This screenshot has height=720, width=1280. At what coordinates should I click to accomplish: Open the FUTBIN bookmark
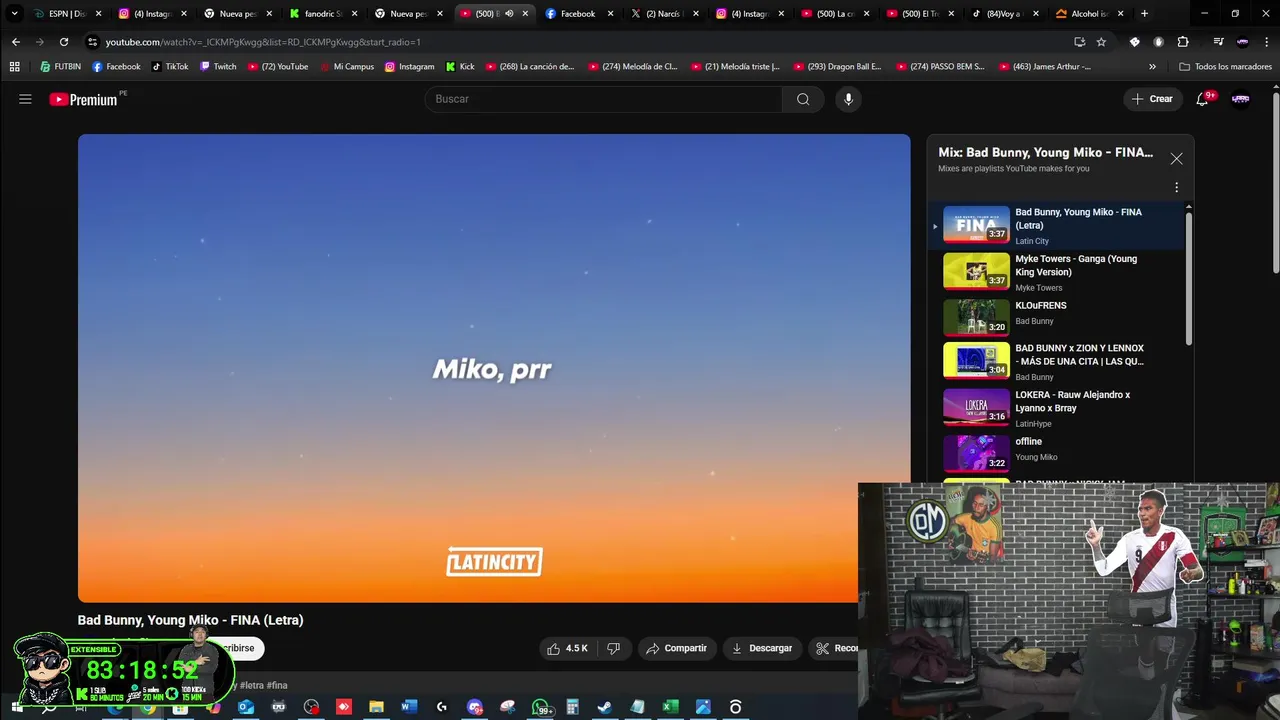61,67
